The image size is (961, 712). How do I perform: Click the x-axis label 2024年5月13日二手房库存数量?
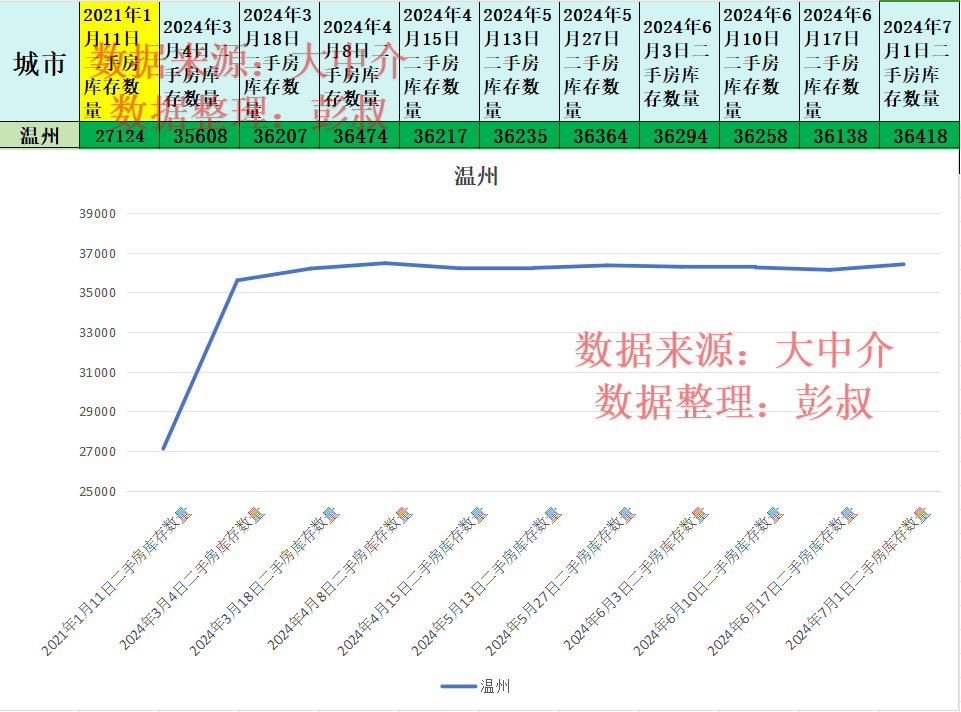point(487,582)
